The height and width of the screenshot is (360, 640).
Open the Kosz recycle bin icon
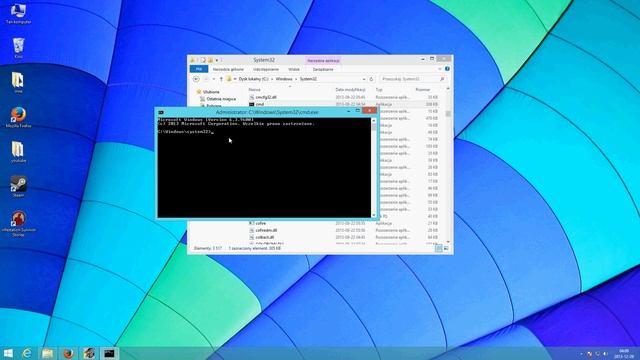point(18,48)
